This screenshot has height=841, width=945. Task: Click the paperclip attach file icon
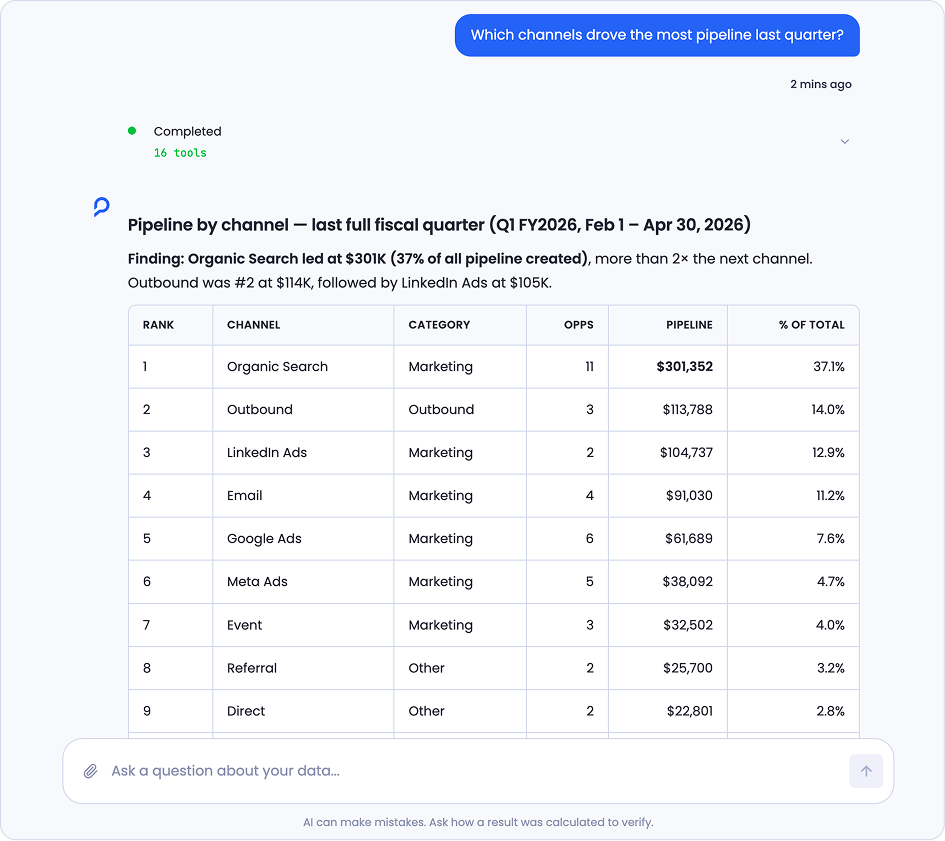(90, 771)
